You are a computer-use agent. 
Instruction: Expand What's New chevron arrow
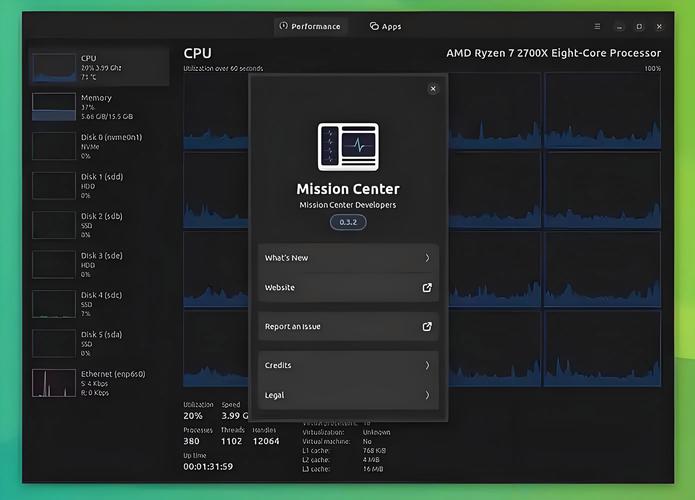pyautogui.click(x=427, y=258)
